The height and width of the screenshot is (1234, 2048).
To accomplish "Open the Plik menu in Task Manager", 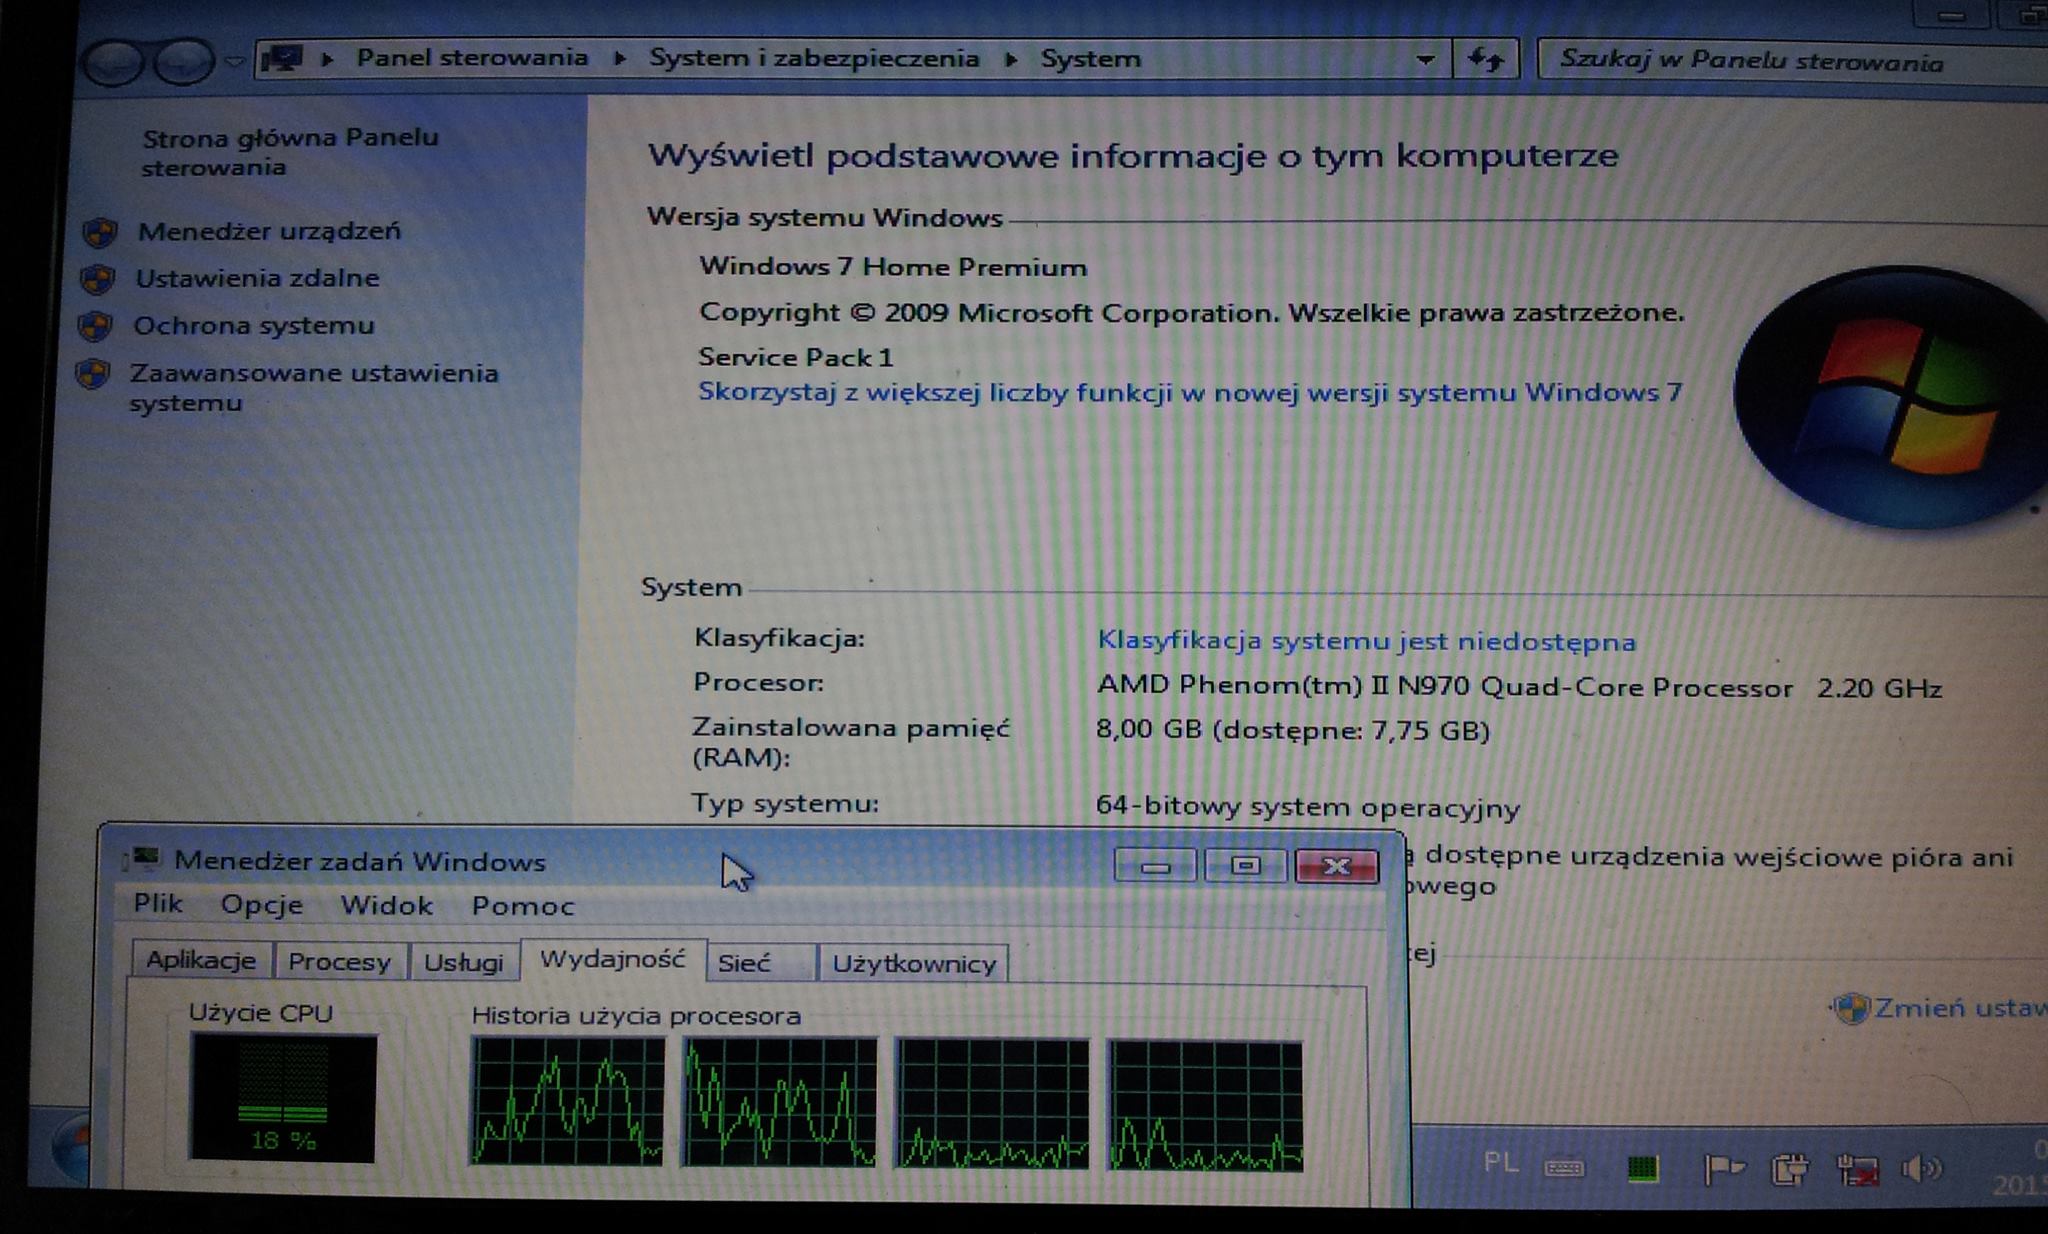I will [x=158, y=904].
